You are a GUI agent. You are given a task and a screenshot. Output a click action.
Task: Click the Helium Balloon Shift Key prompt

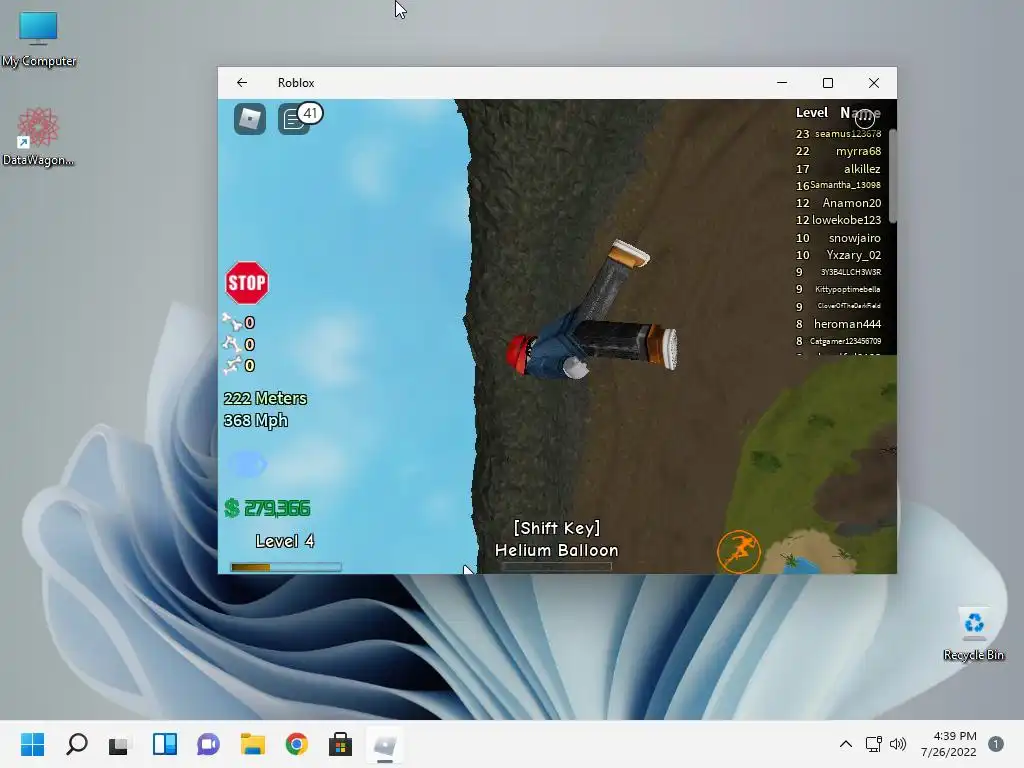point(556,539)
